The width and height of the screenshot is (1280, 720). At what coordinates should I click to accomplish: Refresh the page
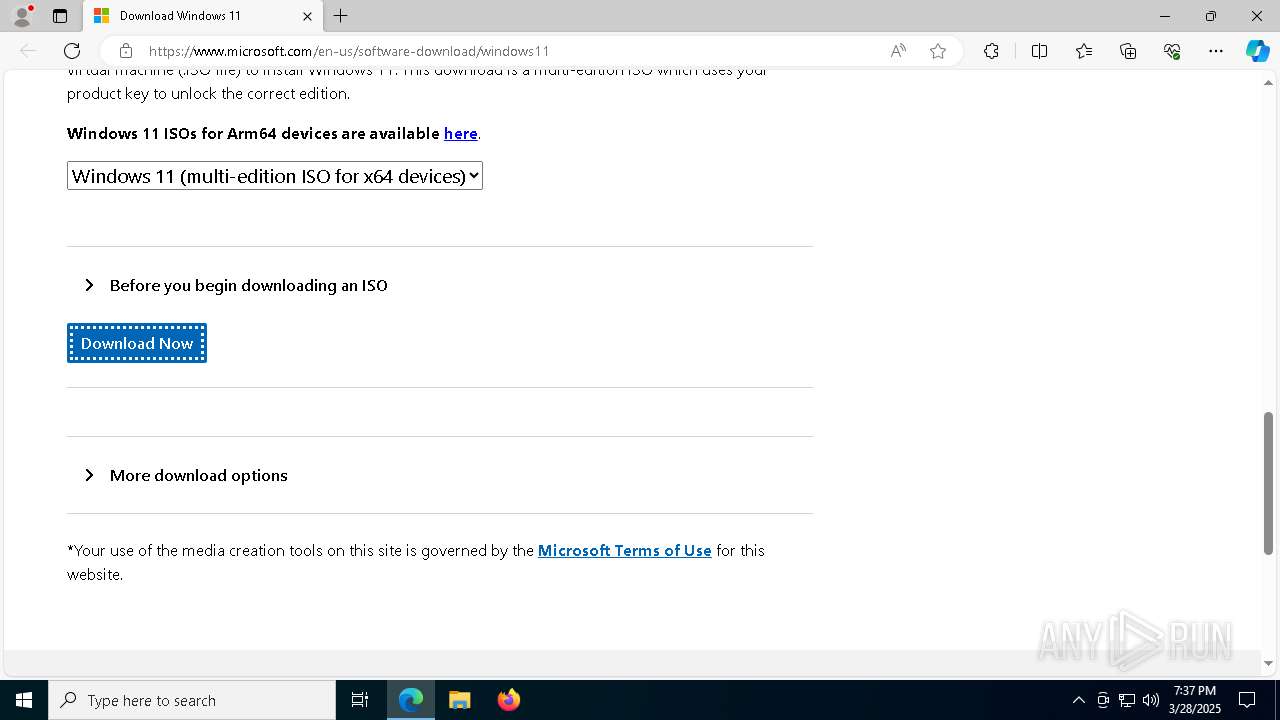click(x=72, y=51)
